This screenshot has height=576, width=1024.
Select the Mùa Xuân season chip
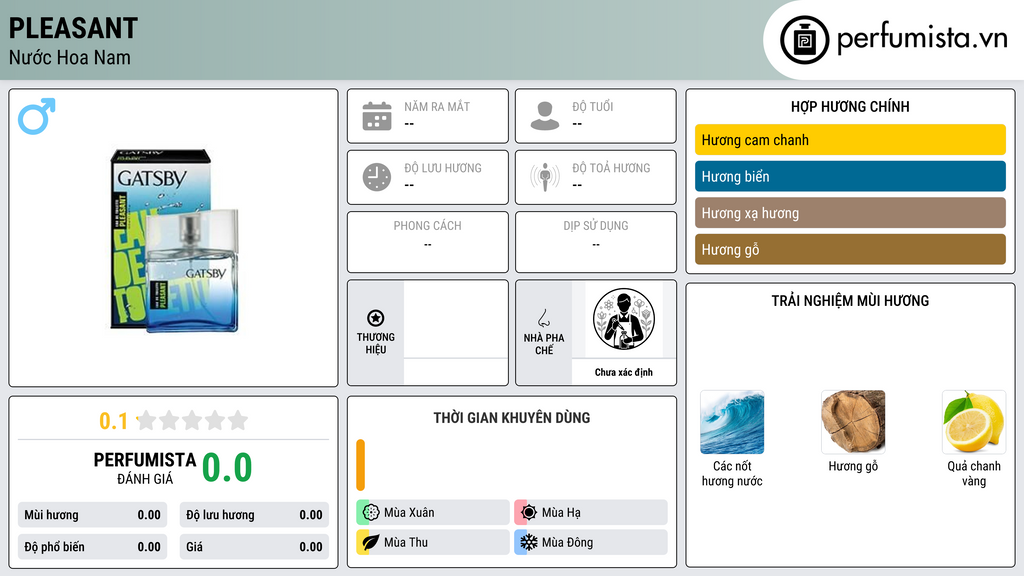(x=433, y=512)
